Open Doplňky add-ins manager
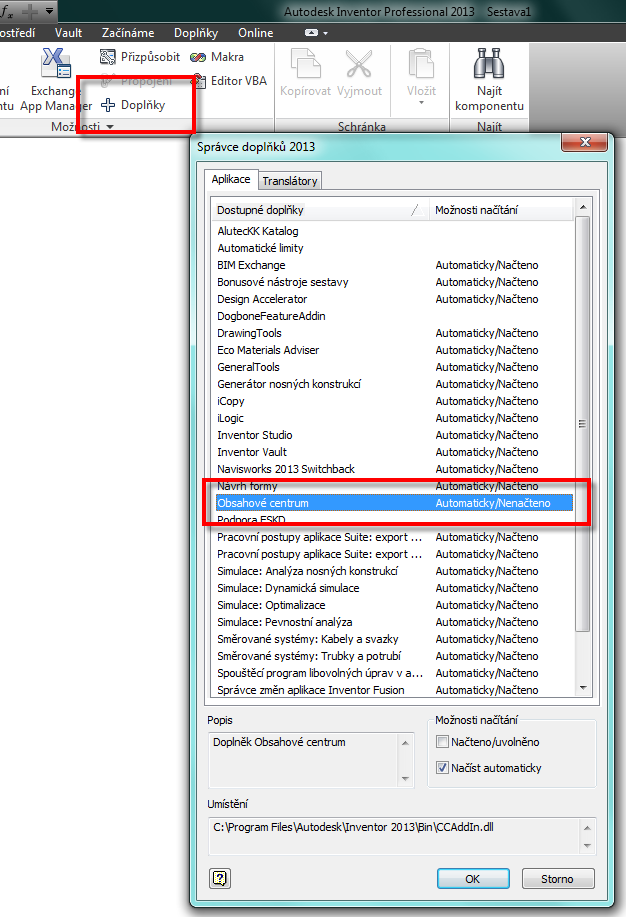Image resolution: width=626 pixels, height=917 pixels. pyautogui.click(x=133, y=105)
